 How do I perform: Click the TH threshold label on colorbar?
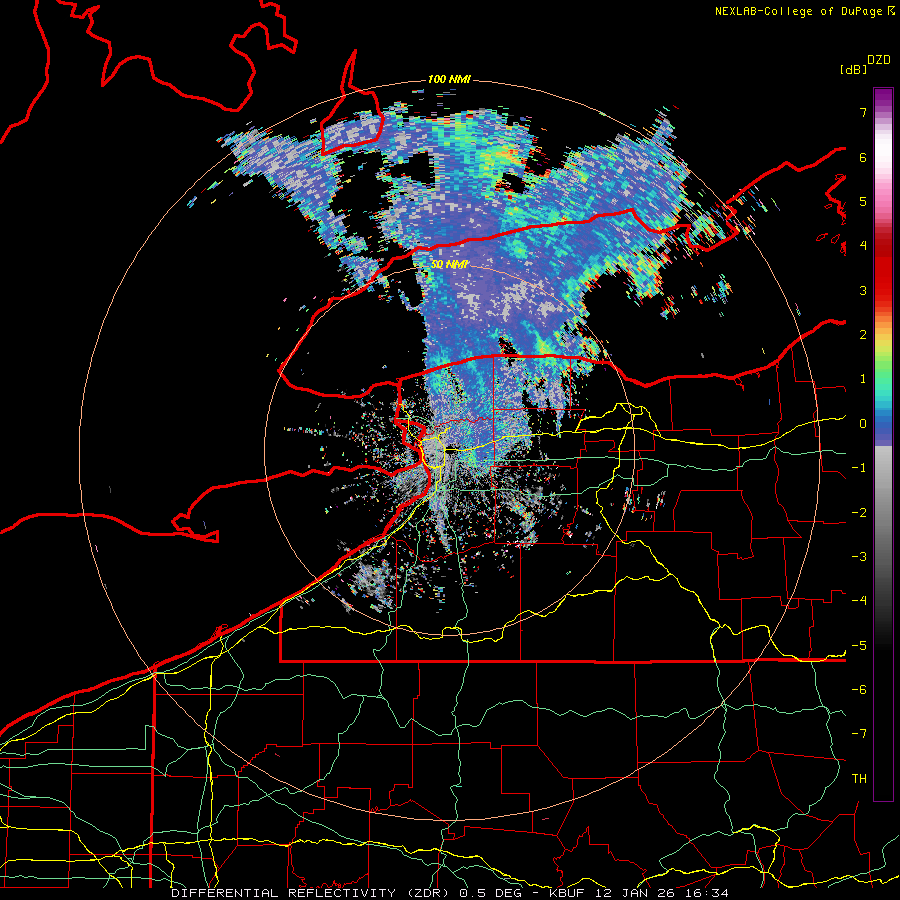pyautogui.click(x=859, y=779)
